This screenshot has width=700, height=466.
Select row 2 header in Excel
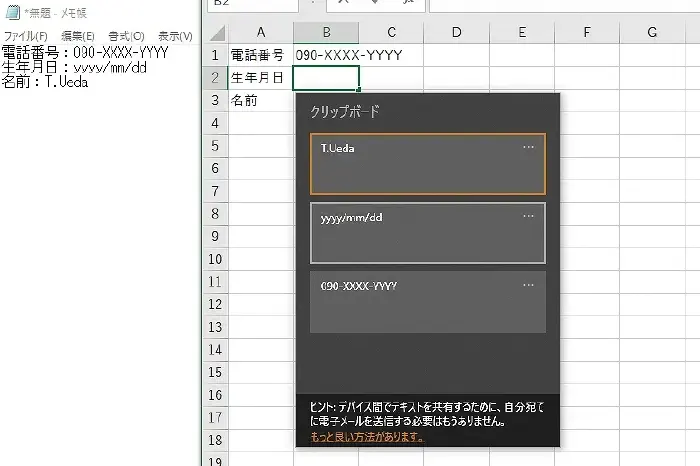[x=216, y=78]
